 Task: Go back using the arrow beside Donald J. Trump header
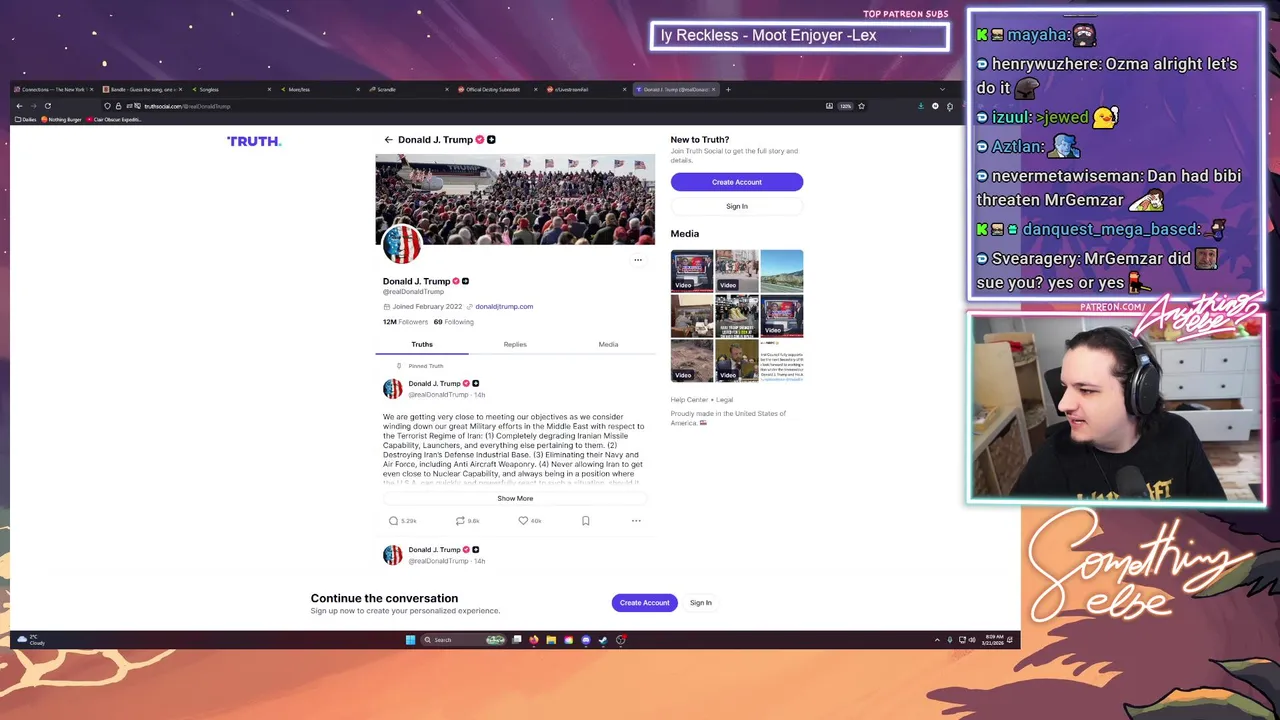coord(388,139)
